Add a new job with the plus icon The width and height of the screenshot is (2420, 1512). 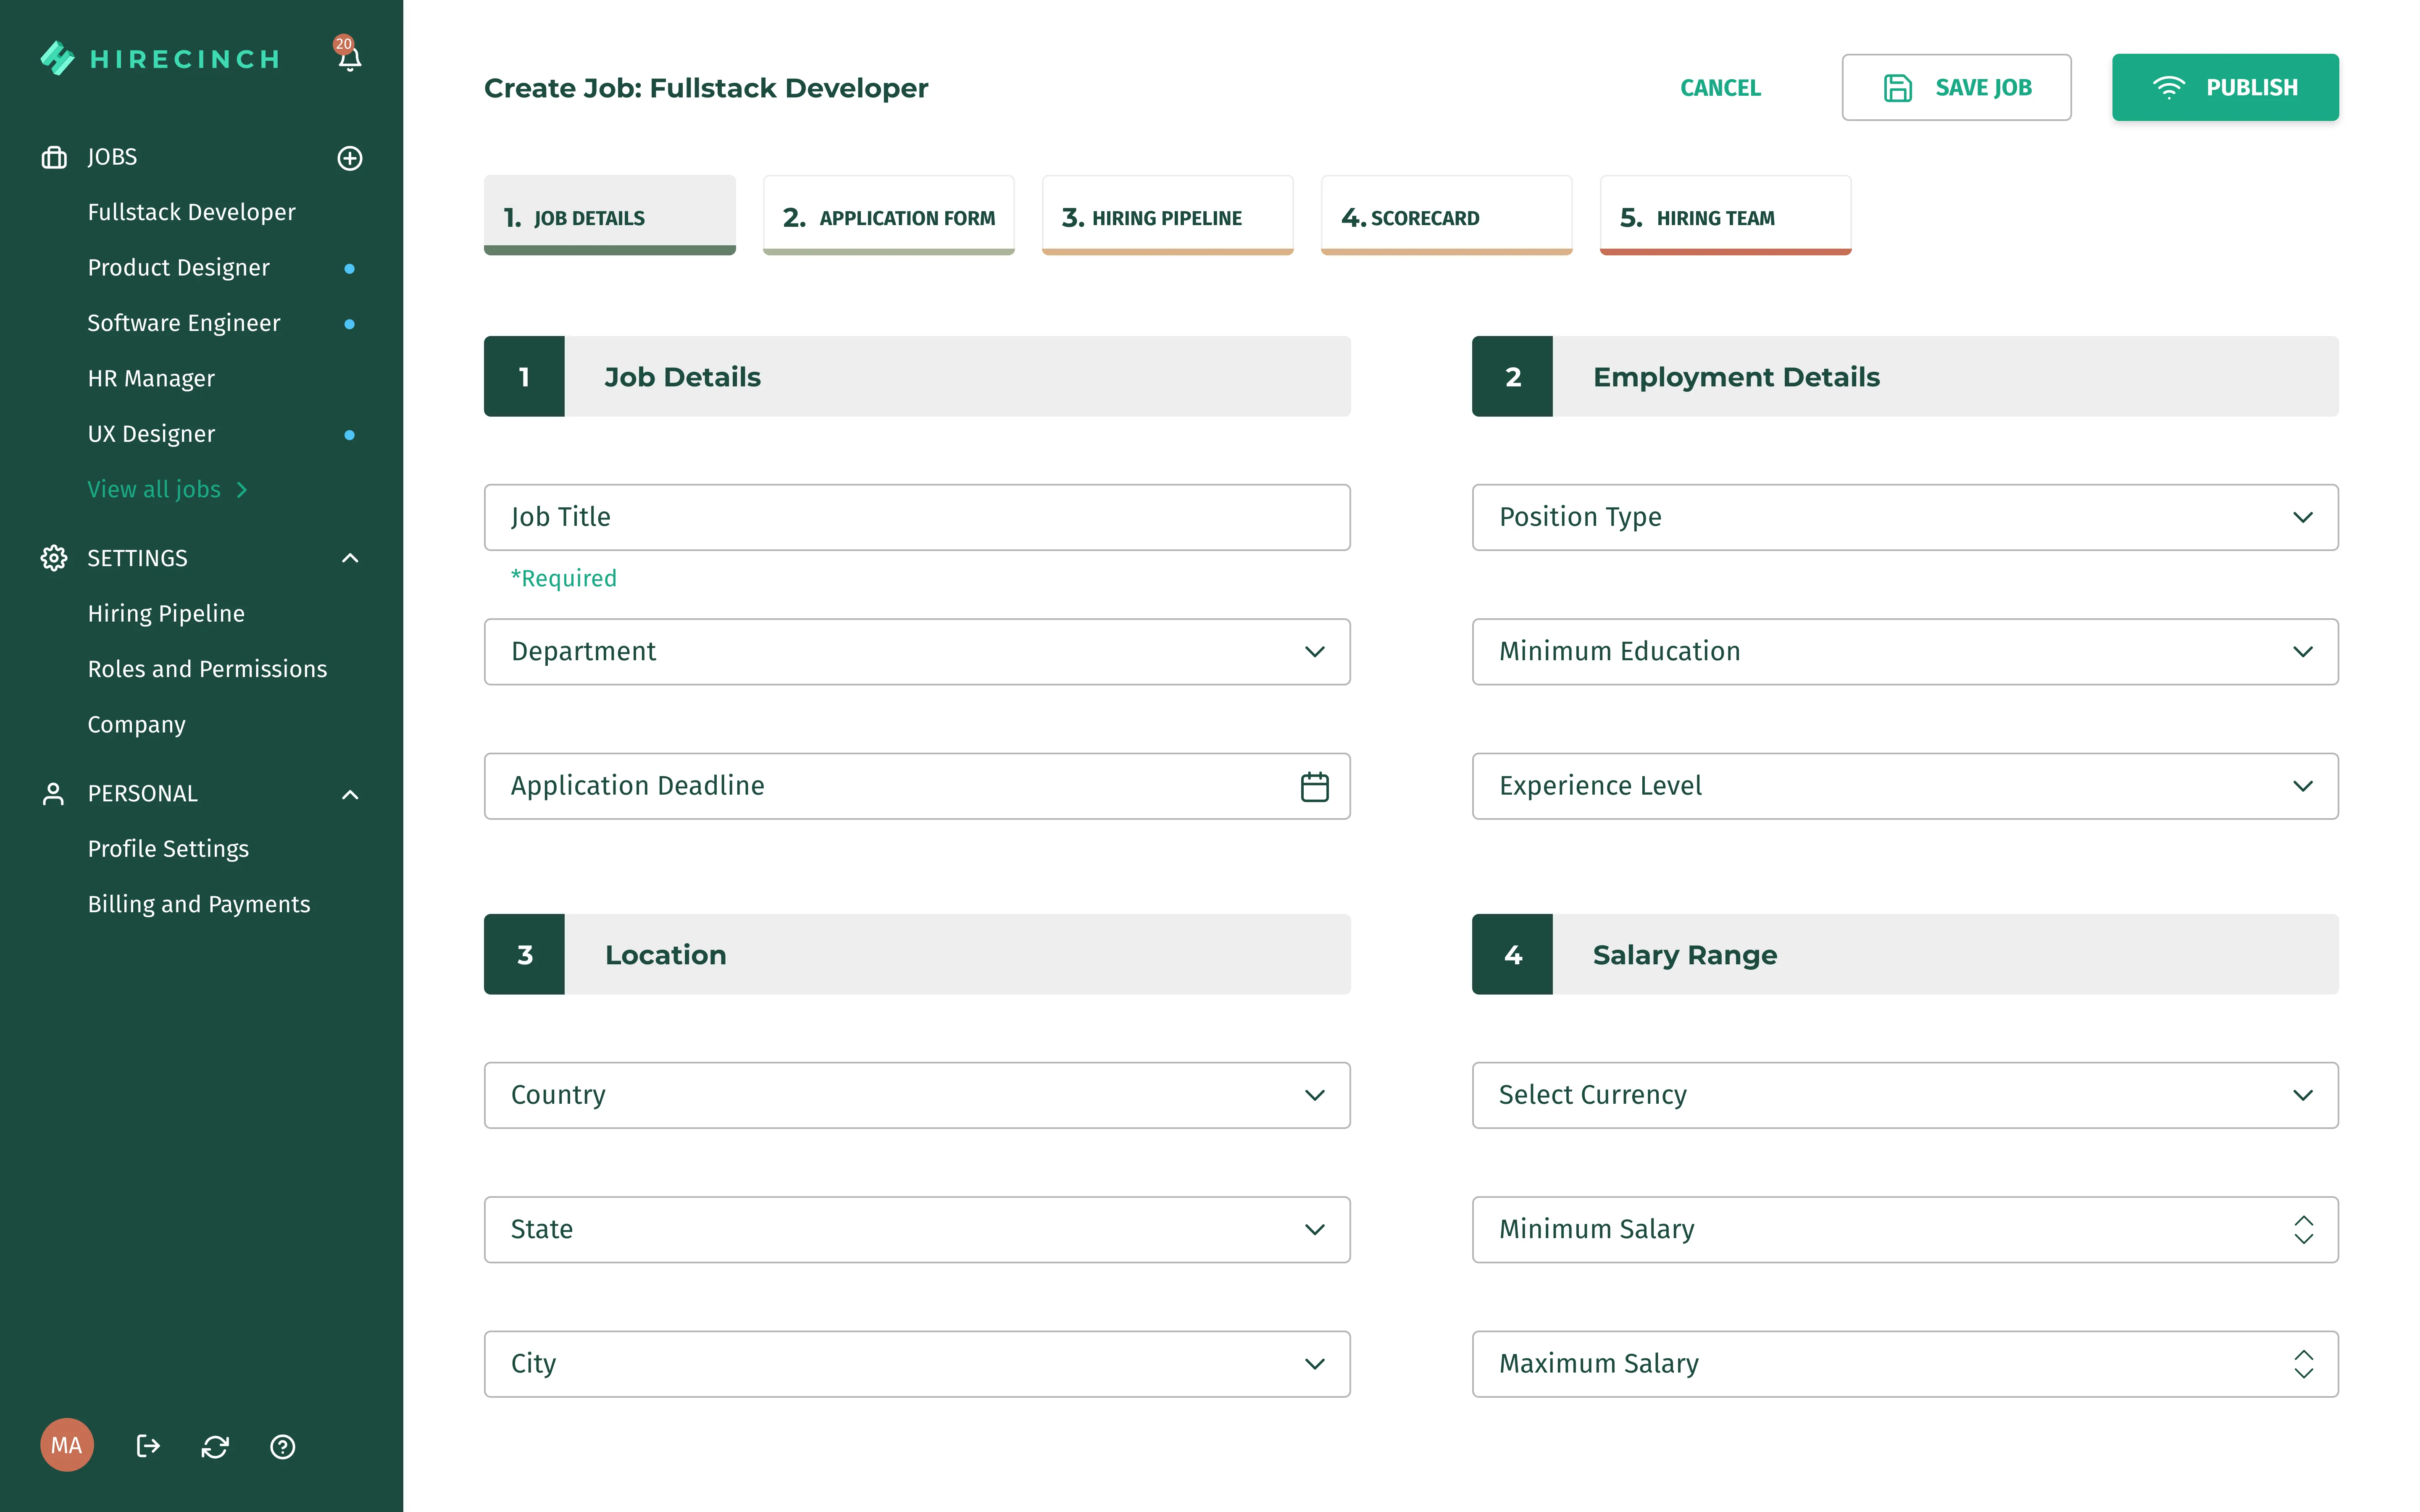350,158
